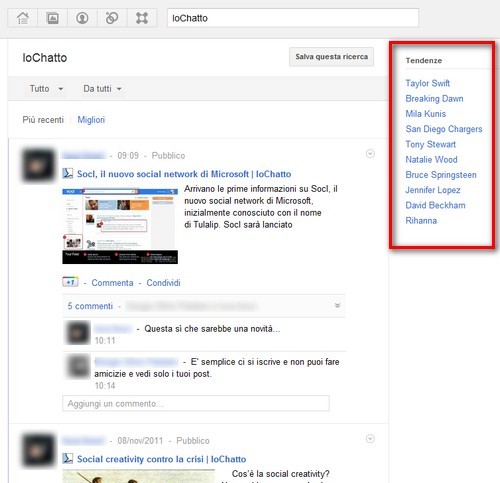Open the Games icon in toolbar
This screenshot has height=483, width=500.
pyautogui.click(x=142, y=18)
